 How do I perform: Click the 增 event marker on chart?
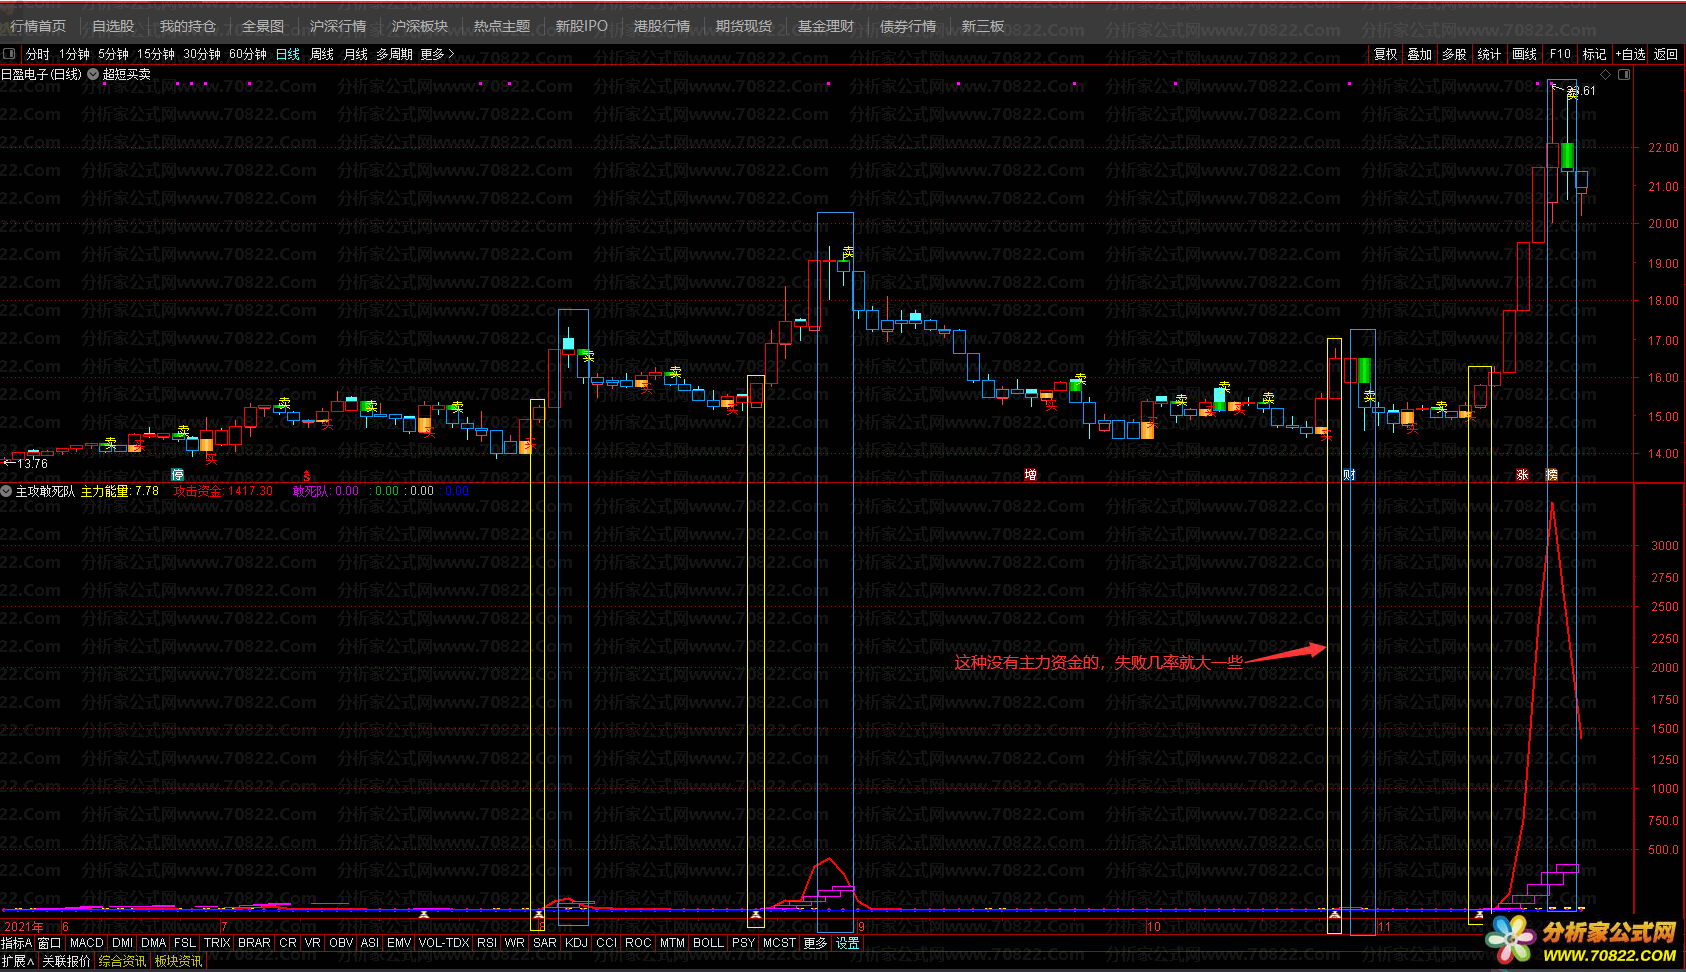[1030, 475]
